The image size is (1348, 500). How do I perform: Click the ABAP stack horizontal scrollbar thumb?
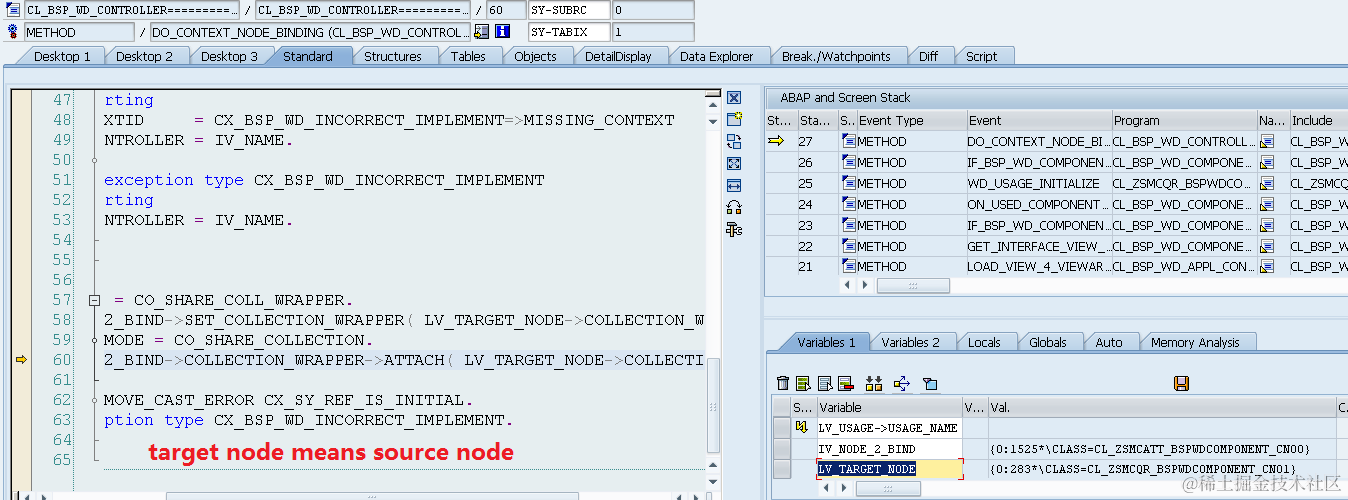pos(912,286)
